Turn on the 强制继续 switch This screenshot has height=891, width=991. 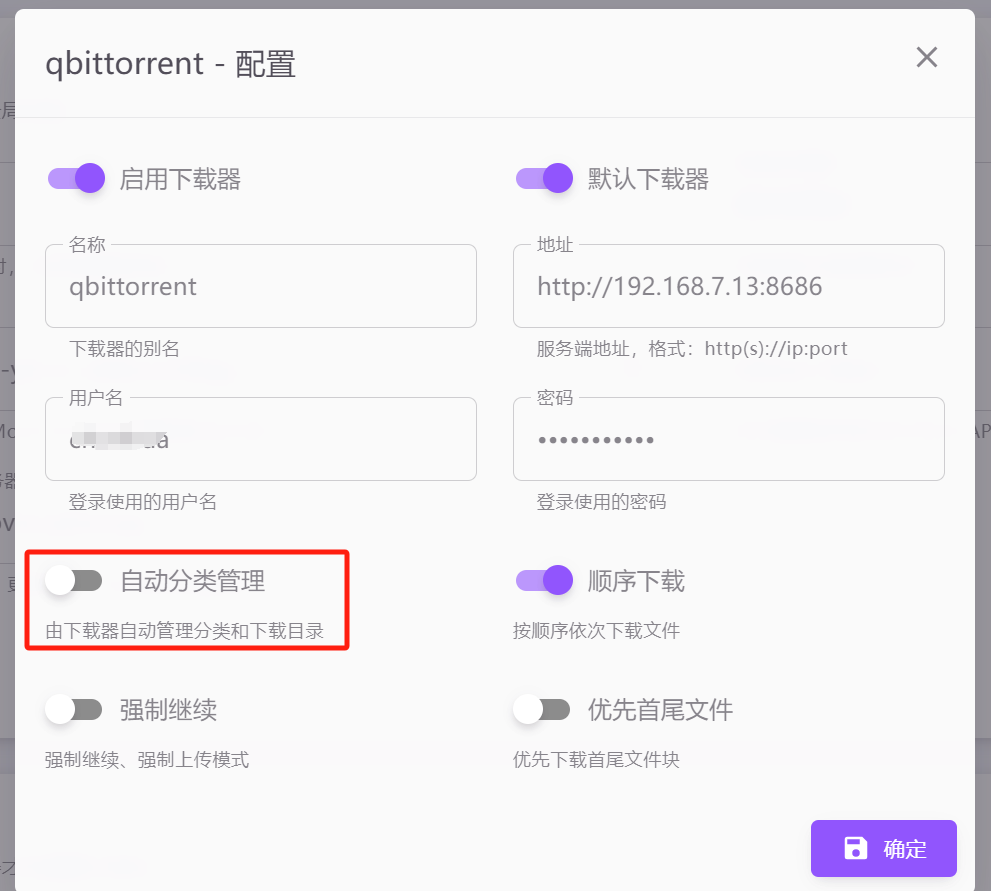(x=74, y=710)
